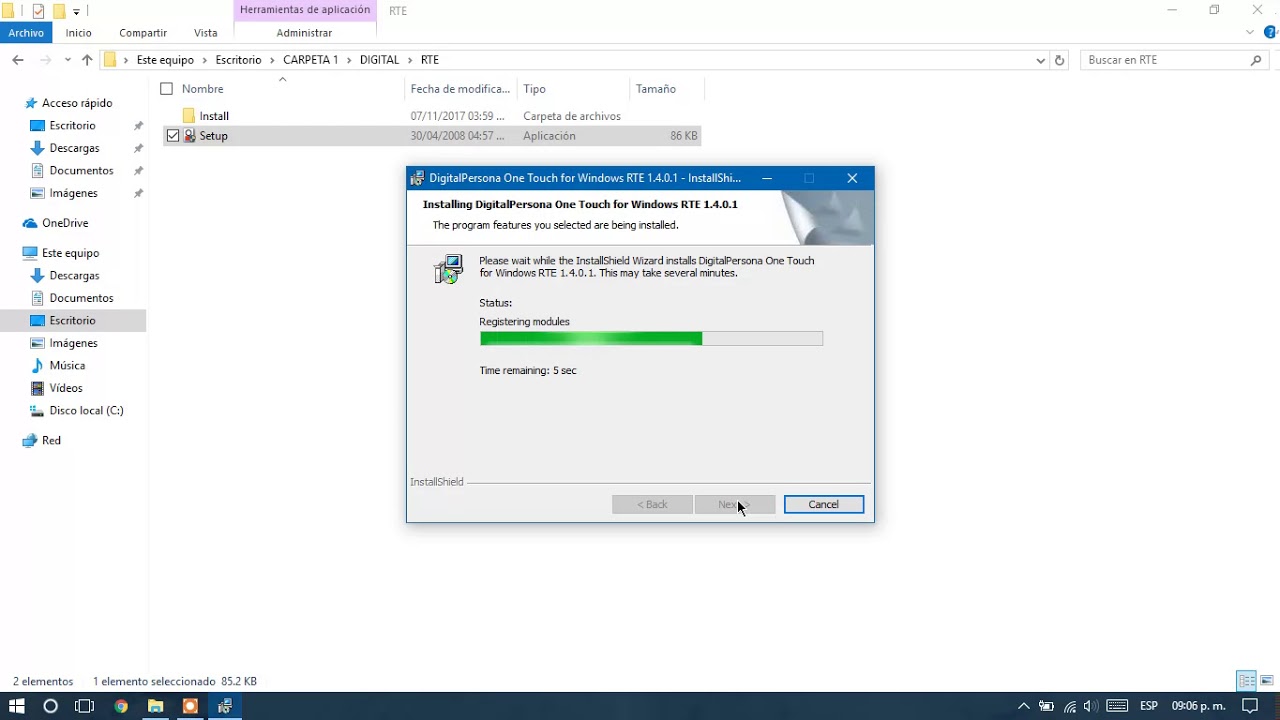
Task: Click 'Este equipo' in address breadcrumb
Action: point(165,60)
